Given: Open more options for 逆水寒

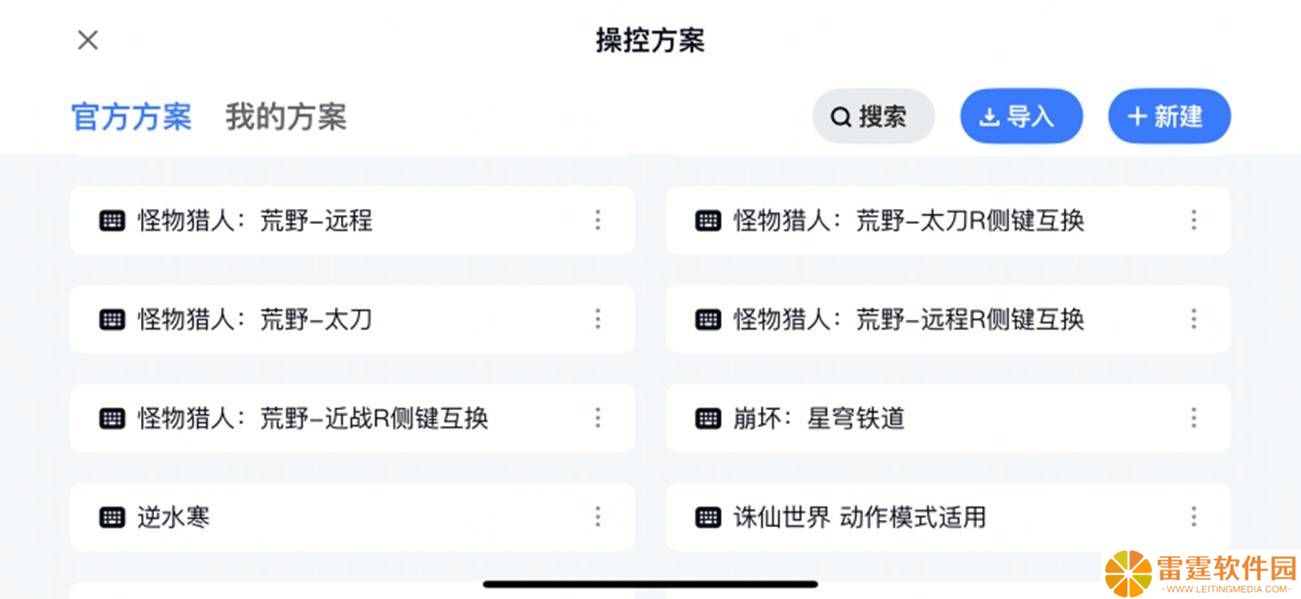Looking at the screenshot, I should pyautogui.click(x=598, y=517).
